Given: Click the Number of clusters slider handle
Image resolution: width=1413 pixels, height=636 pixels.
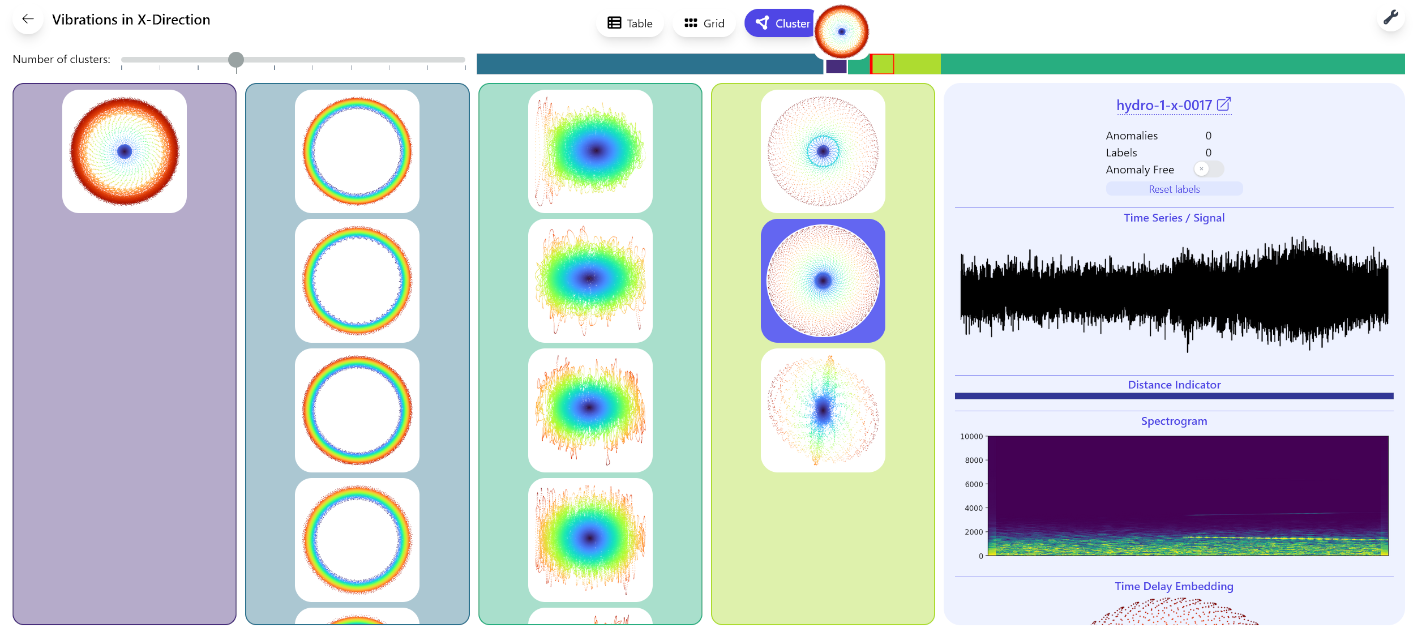Looking at the screenshot, I should click(236, 60).
